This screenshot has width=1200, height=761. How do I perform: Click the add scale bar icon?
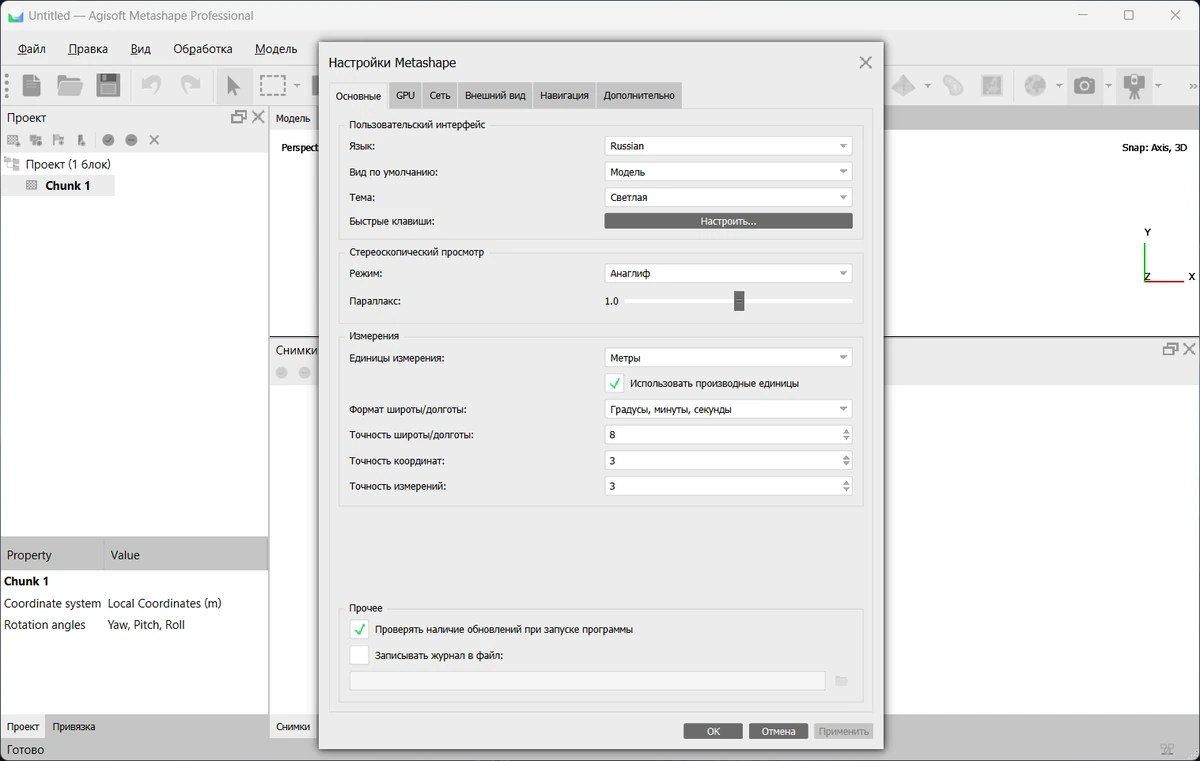pos(81,140)
